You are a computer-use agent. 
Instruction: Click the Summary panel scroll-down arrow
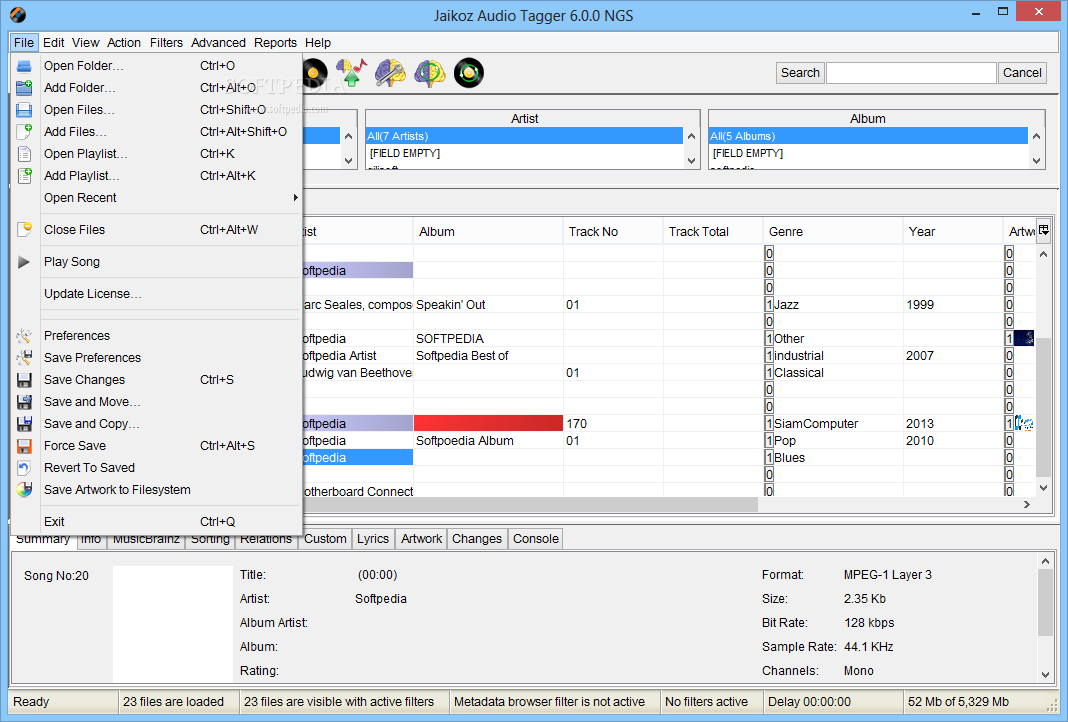(1045, 675)
